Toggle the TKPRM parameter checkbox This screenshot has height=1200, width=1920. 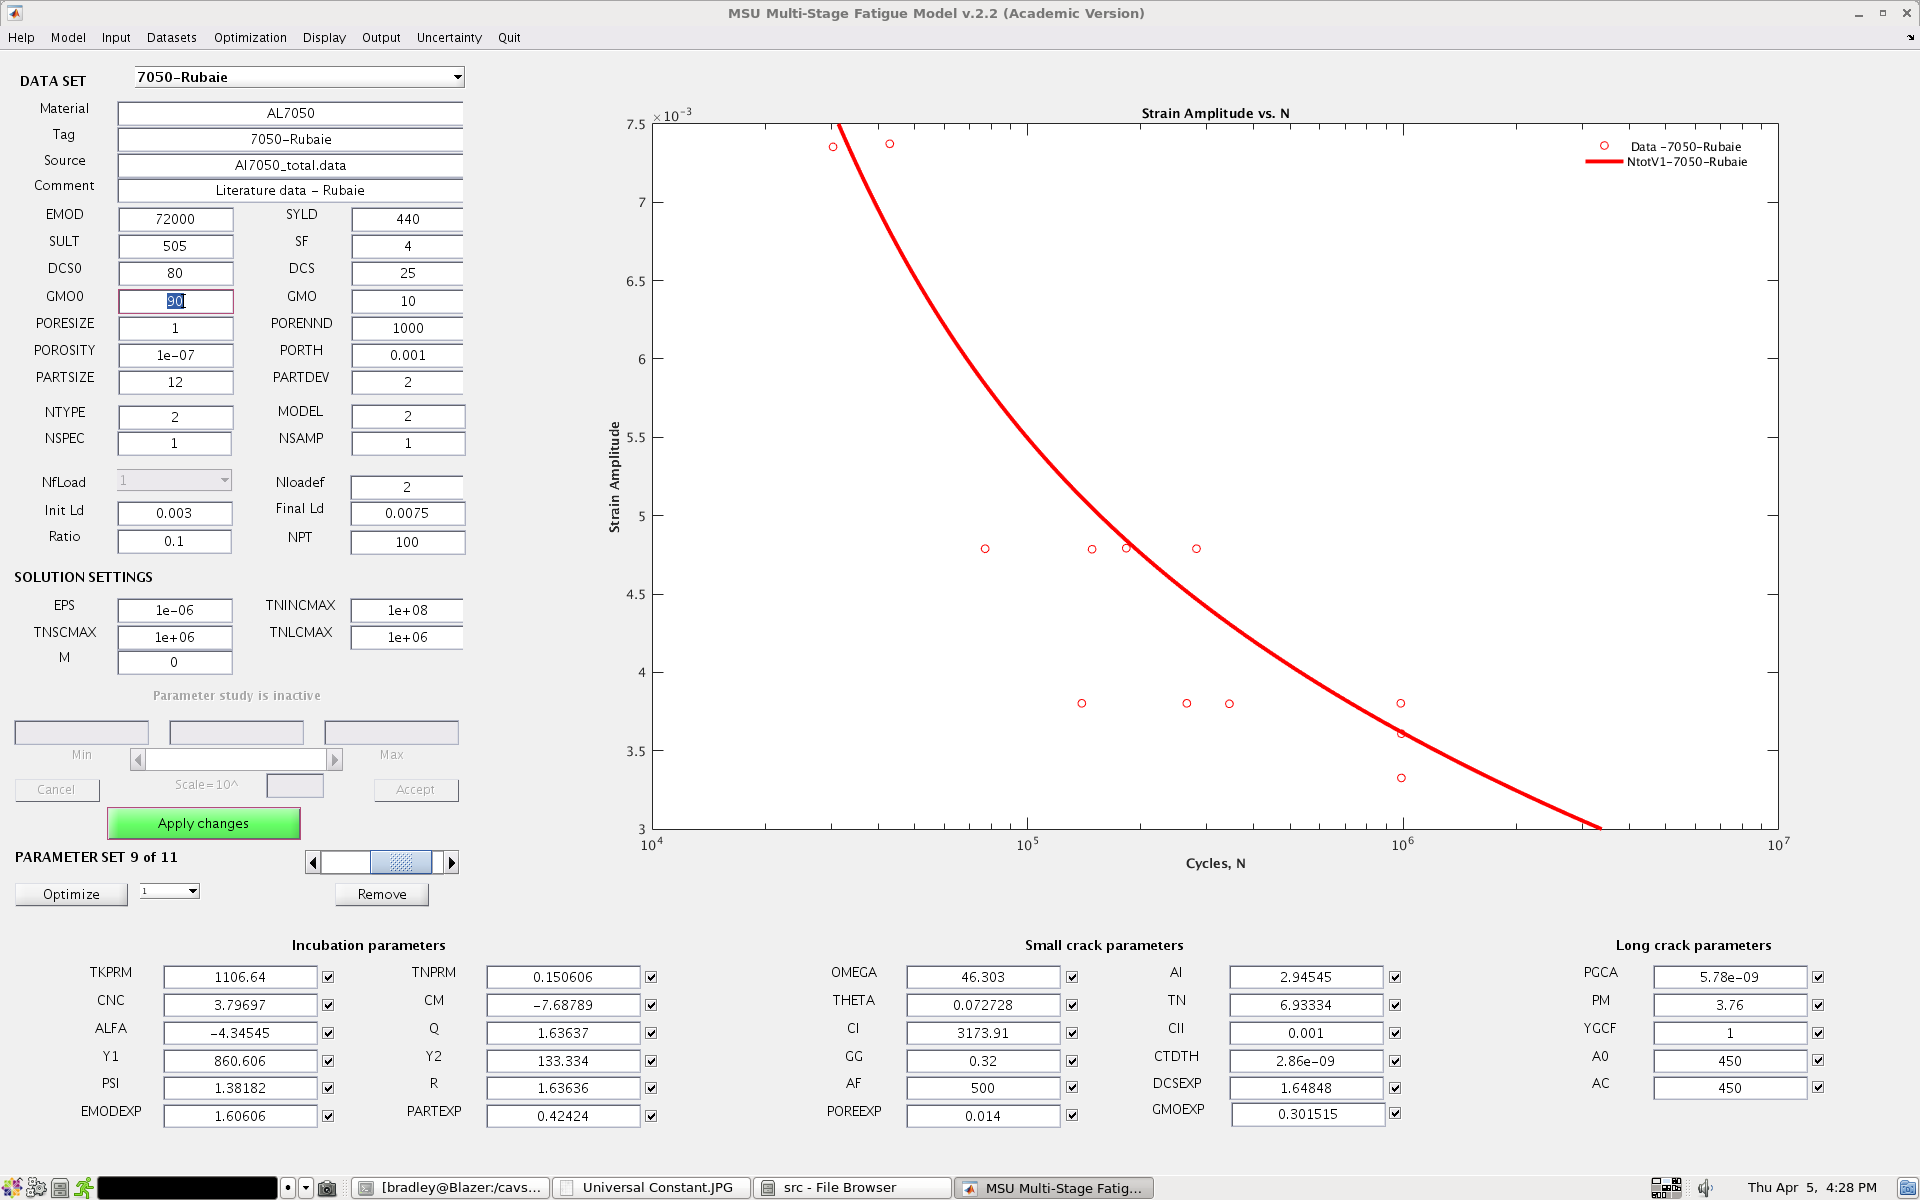pyautogui.click(x=328, y=977)
